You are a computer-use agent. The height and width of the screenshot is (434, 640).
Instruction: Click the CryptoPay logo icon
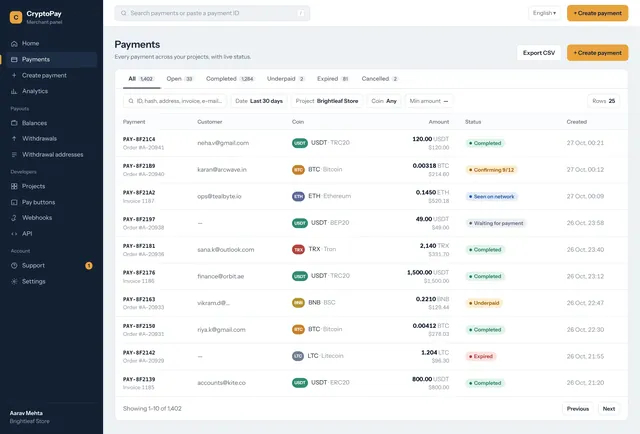pyautogui.click(x=16, y=17)
